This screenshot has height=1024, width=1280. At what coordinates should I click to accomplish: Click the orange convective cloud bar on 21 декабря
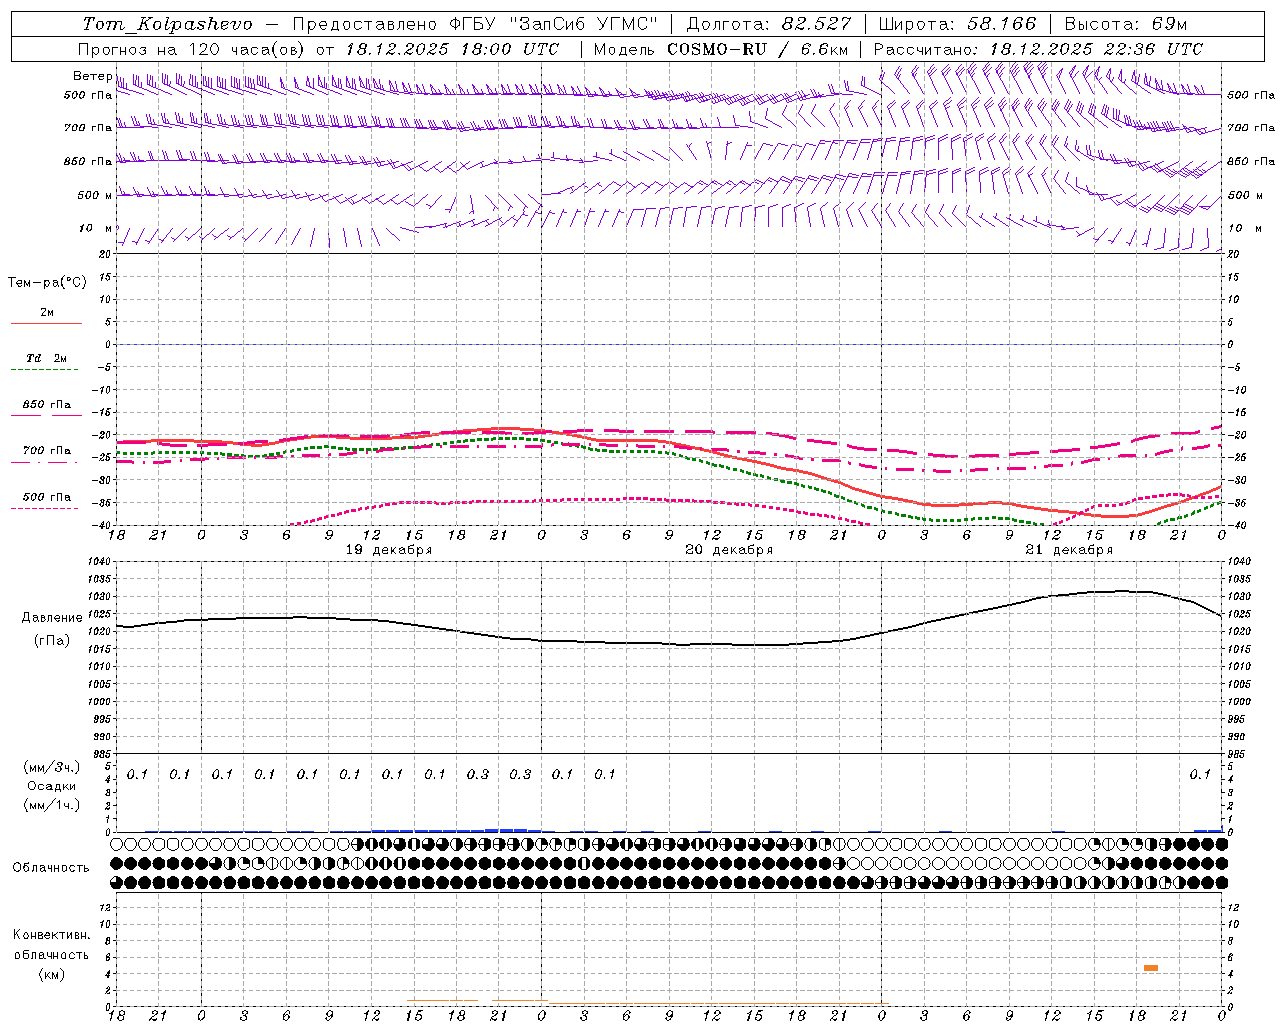click(1151, 968)
